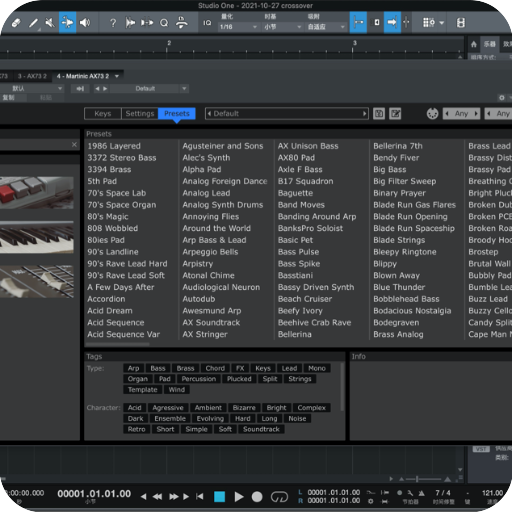Open the 默认 dropdown

pos(32,89)
